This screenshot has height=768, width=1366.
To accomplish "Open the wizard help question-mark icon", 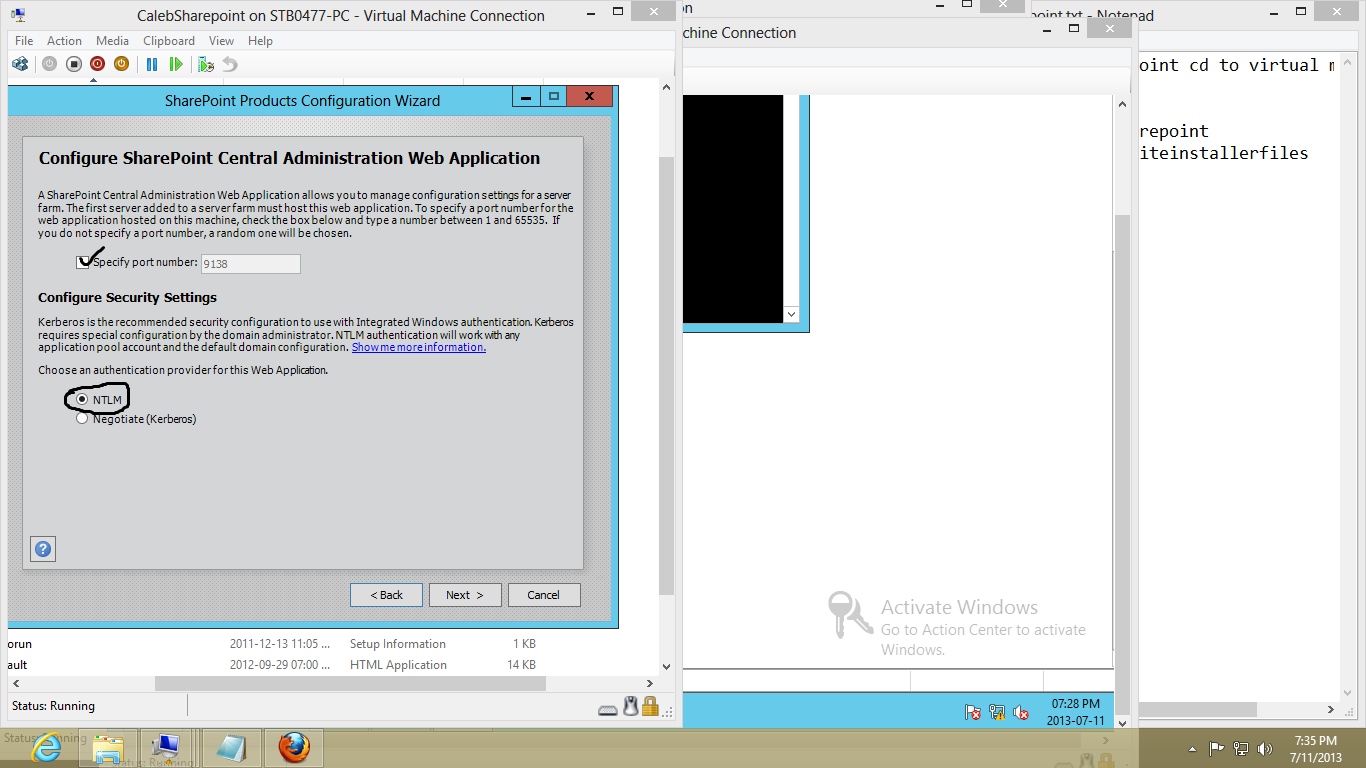I will [43, 548].
